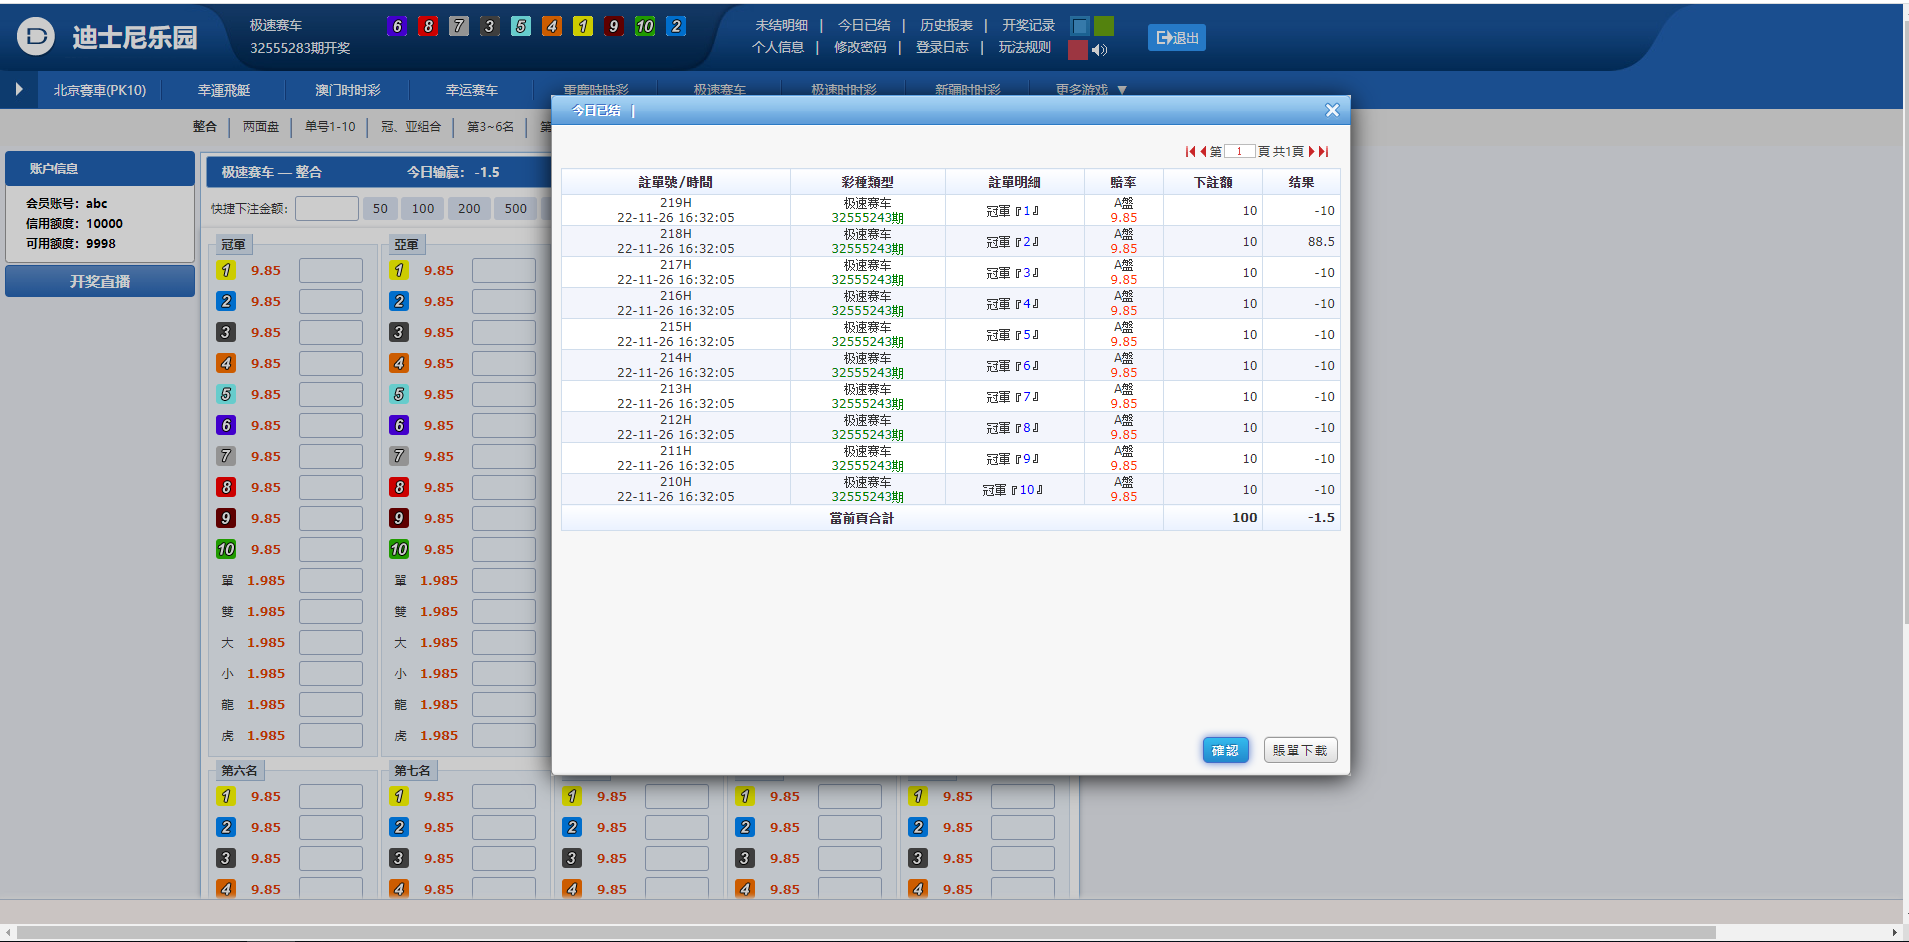Click yellow number 1 ball under 冠軍

[x=226, y=270]
